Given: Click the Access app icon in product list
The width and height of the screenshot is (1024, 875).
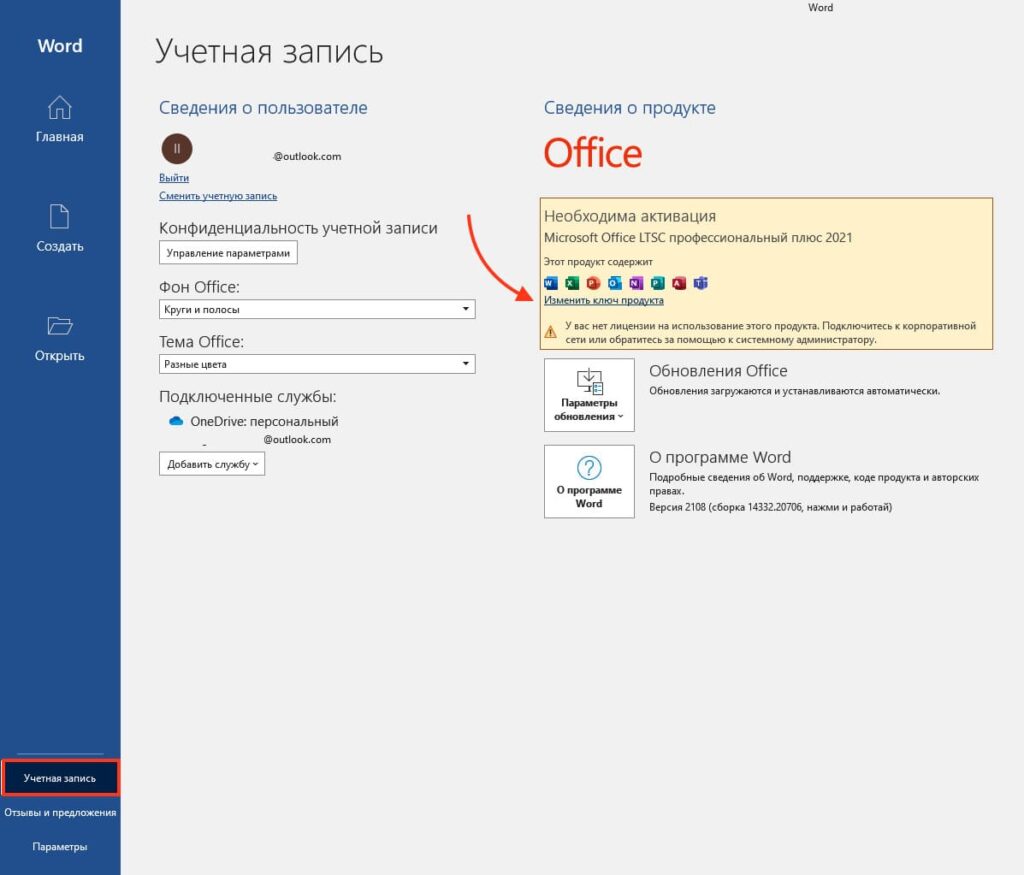Looking at the screenshot, I should click(679, 283).
